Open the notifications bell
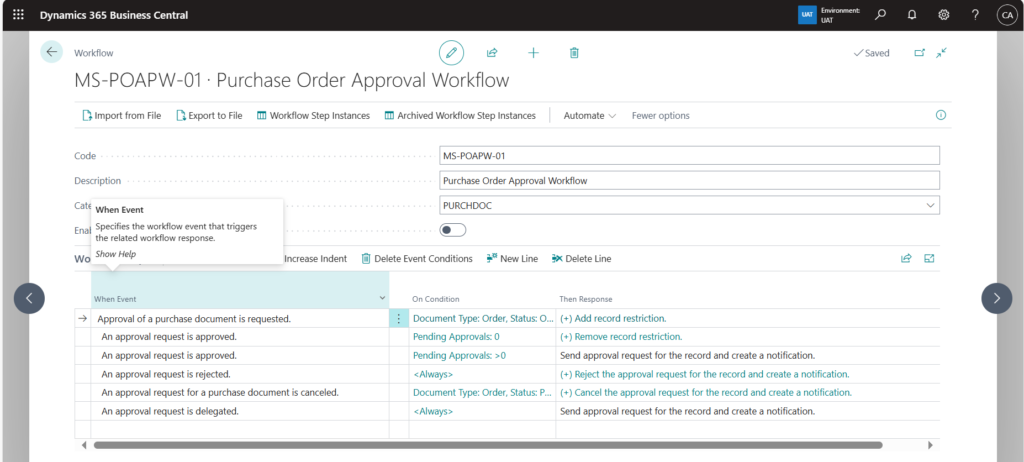1024x462 pixels. [912, 14]
